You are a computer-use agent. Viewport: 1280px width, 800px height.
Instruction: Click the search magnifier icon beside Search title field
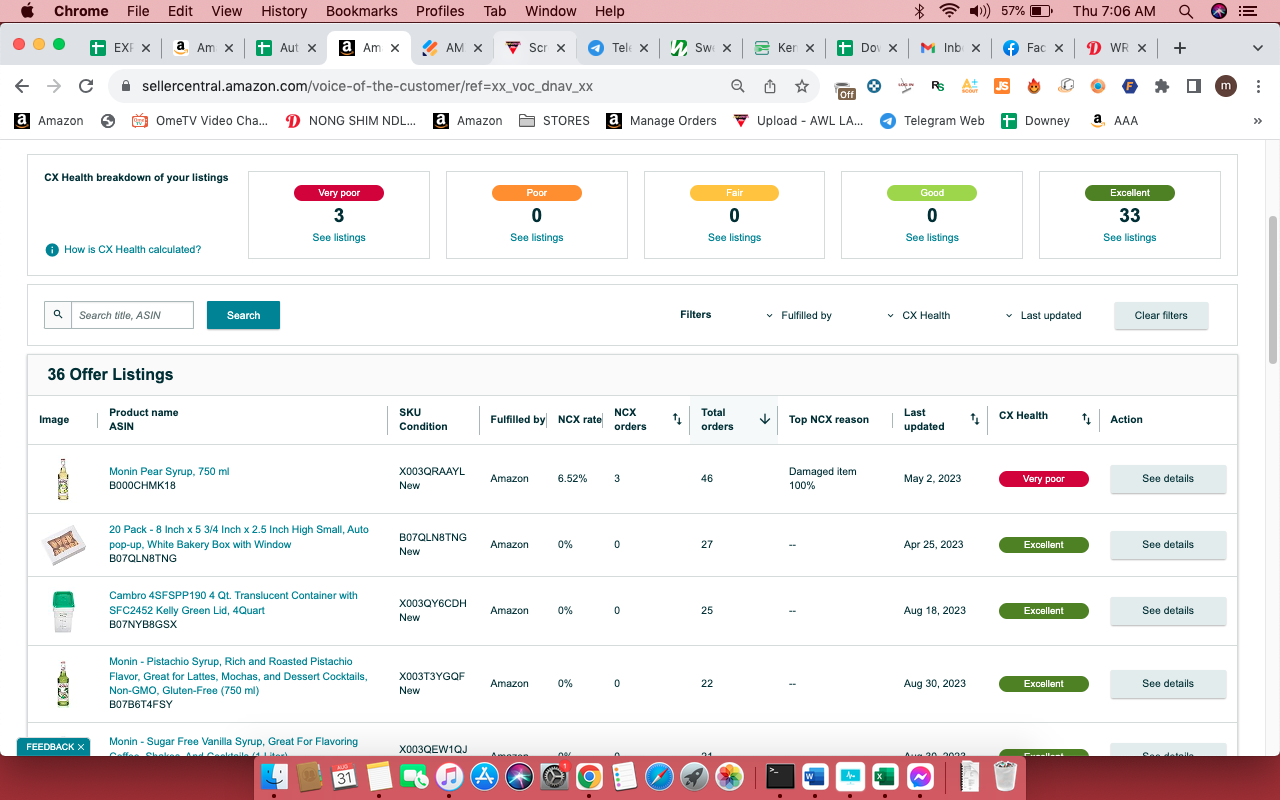click(58, 315)
